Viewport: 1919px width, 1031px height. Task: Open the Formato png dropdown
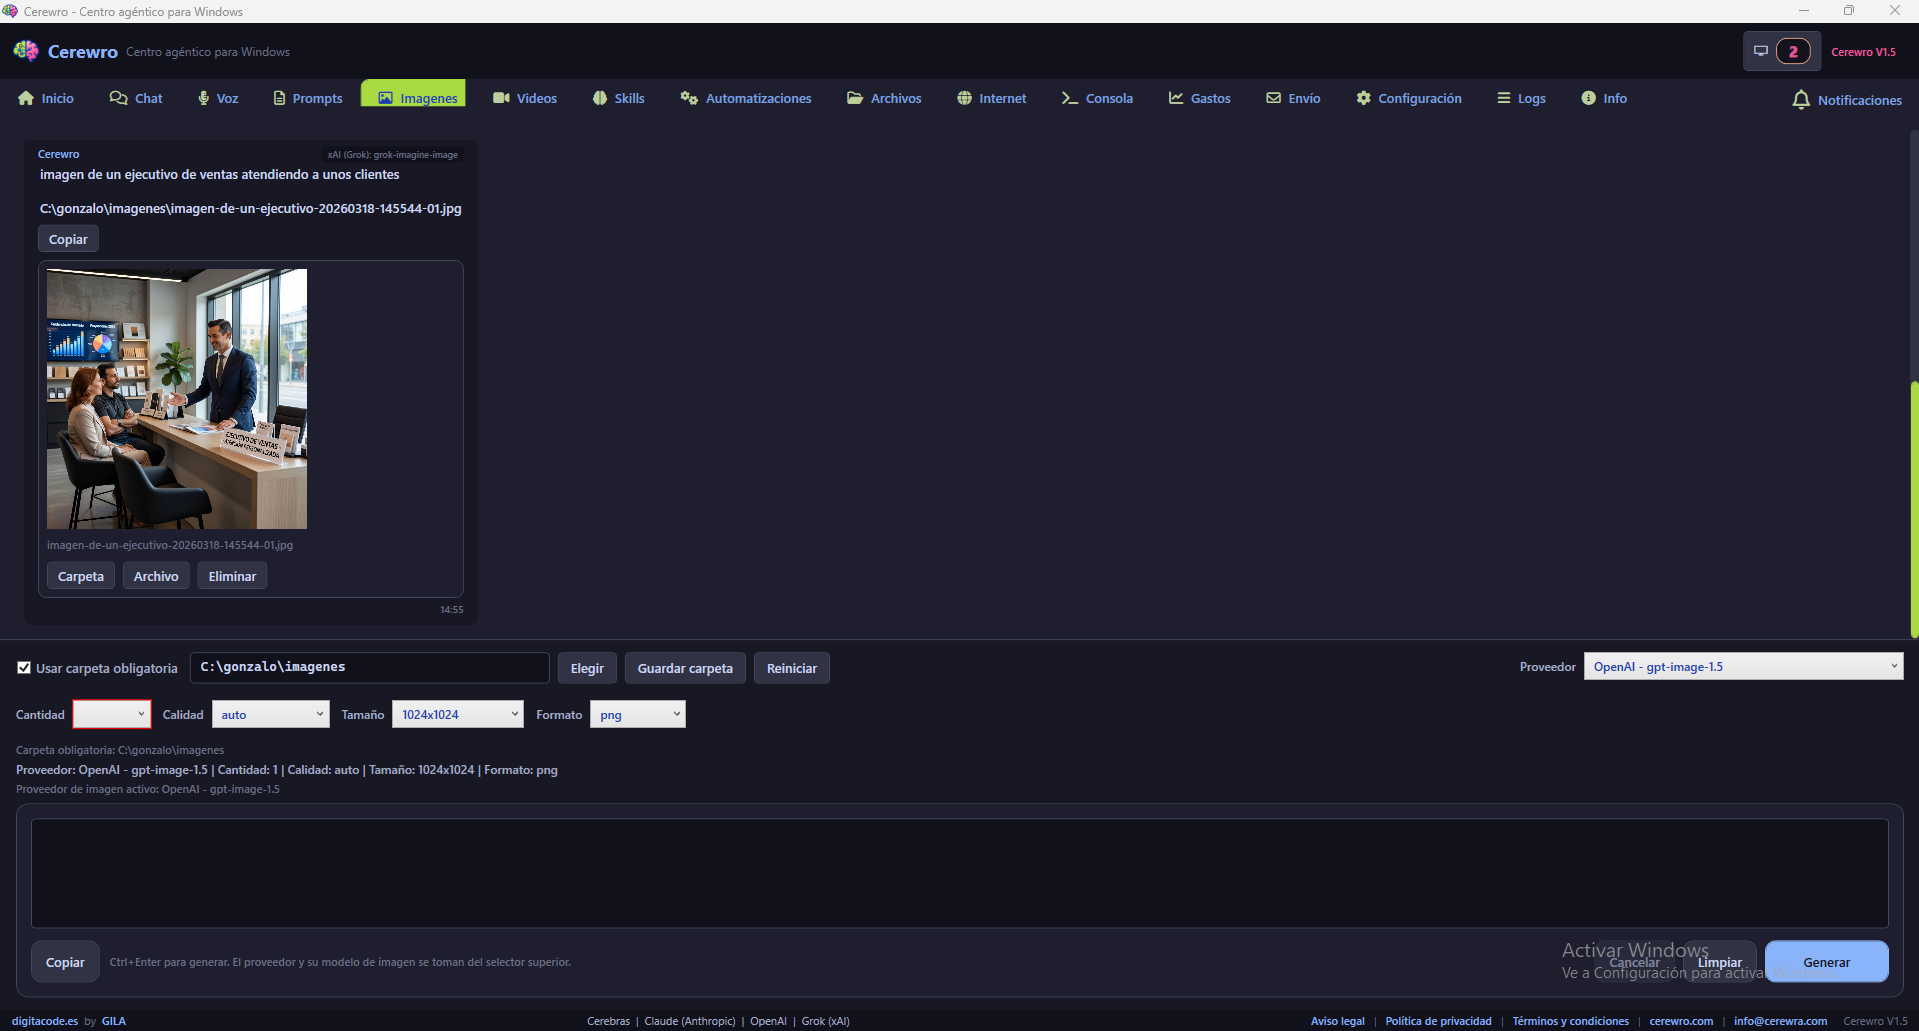click(x=637, y=714)
